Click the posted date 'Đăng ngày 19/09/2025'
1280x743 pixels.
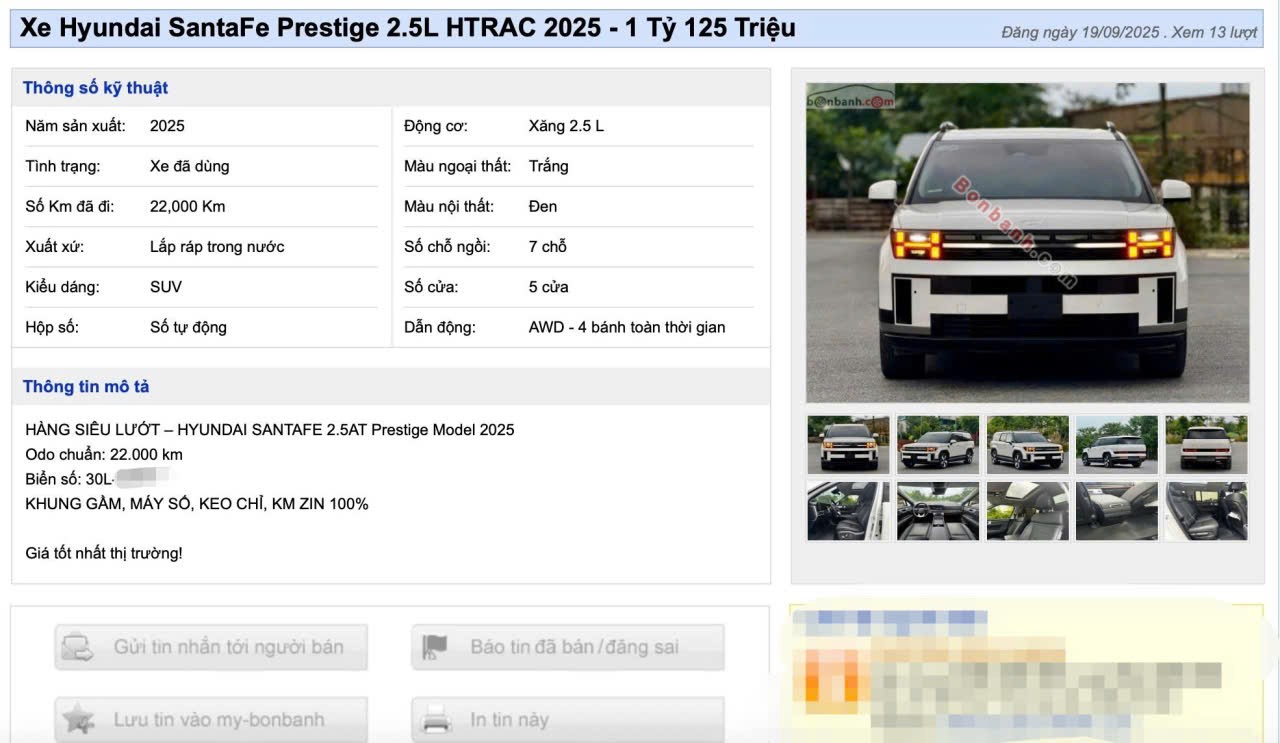(1080, 33)
